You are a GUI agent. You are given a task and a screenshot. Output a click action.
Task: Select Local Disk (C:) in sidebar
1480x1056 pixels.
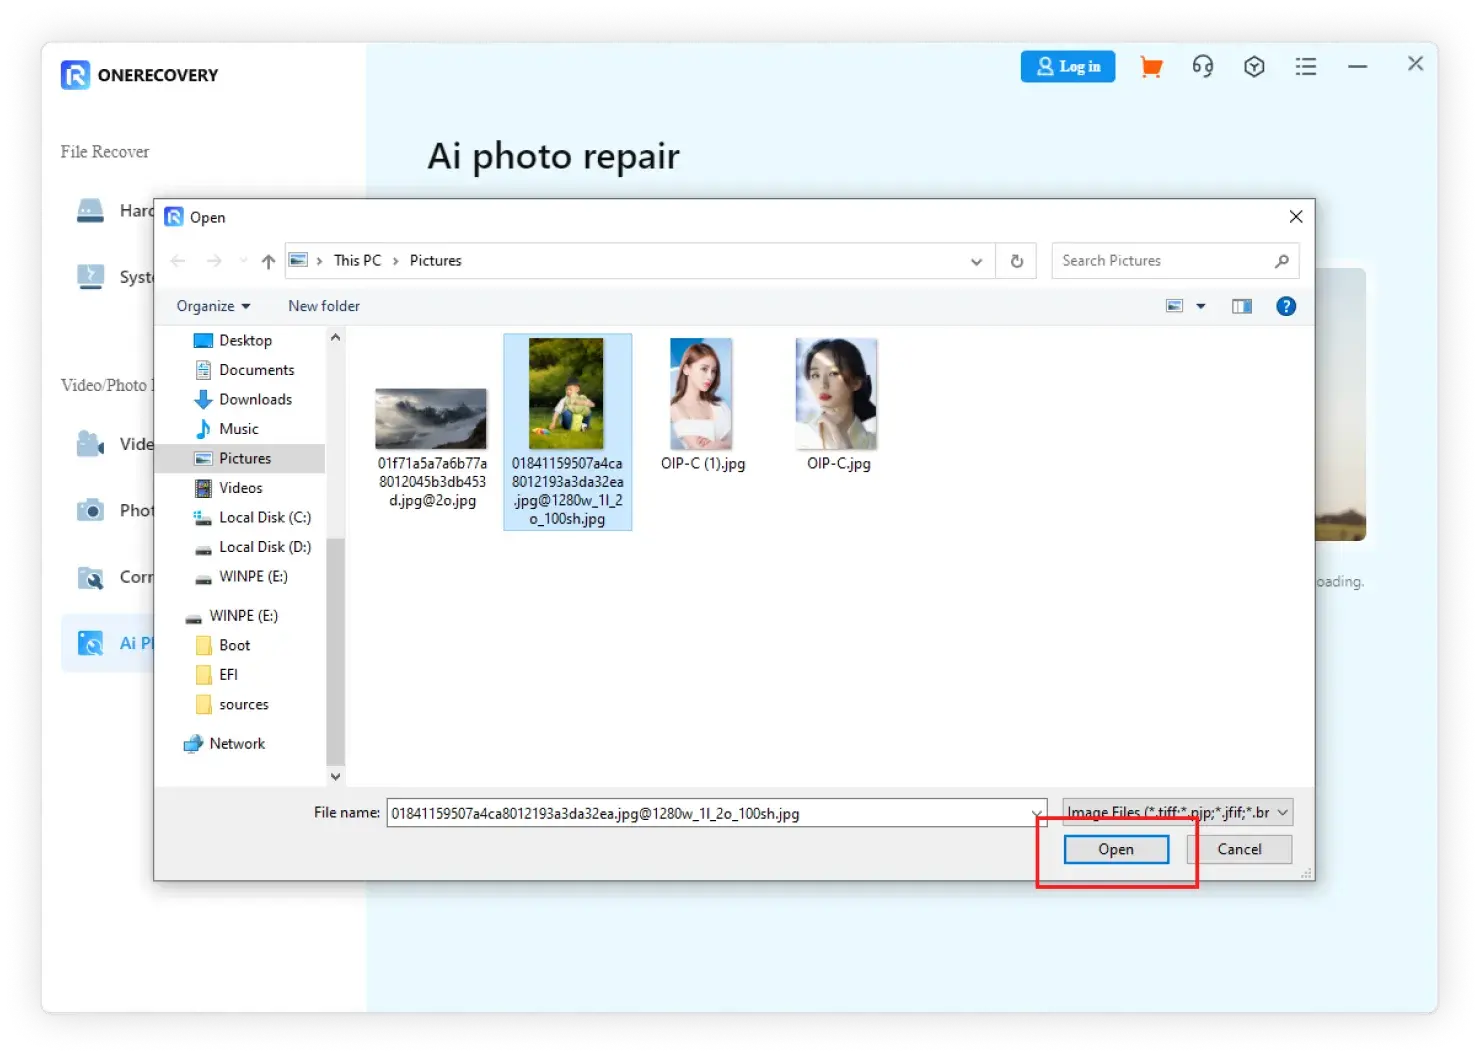264,517
